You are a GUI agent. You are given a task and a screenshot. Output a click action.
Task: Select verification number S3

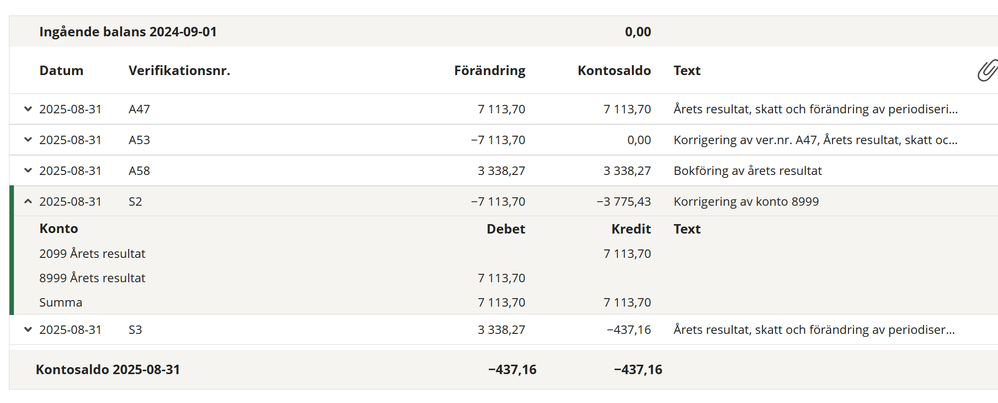(135, 329)
